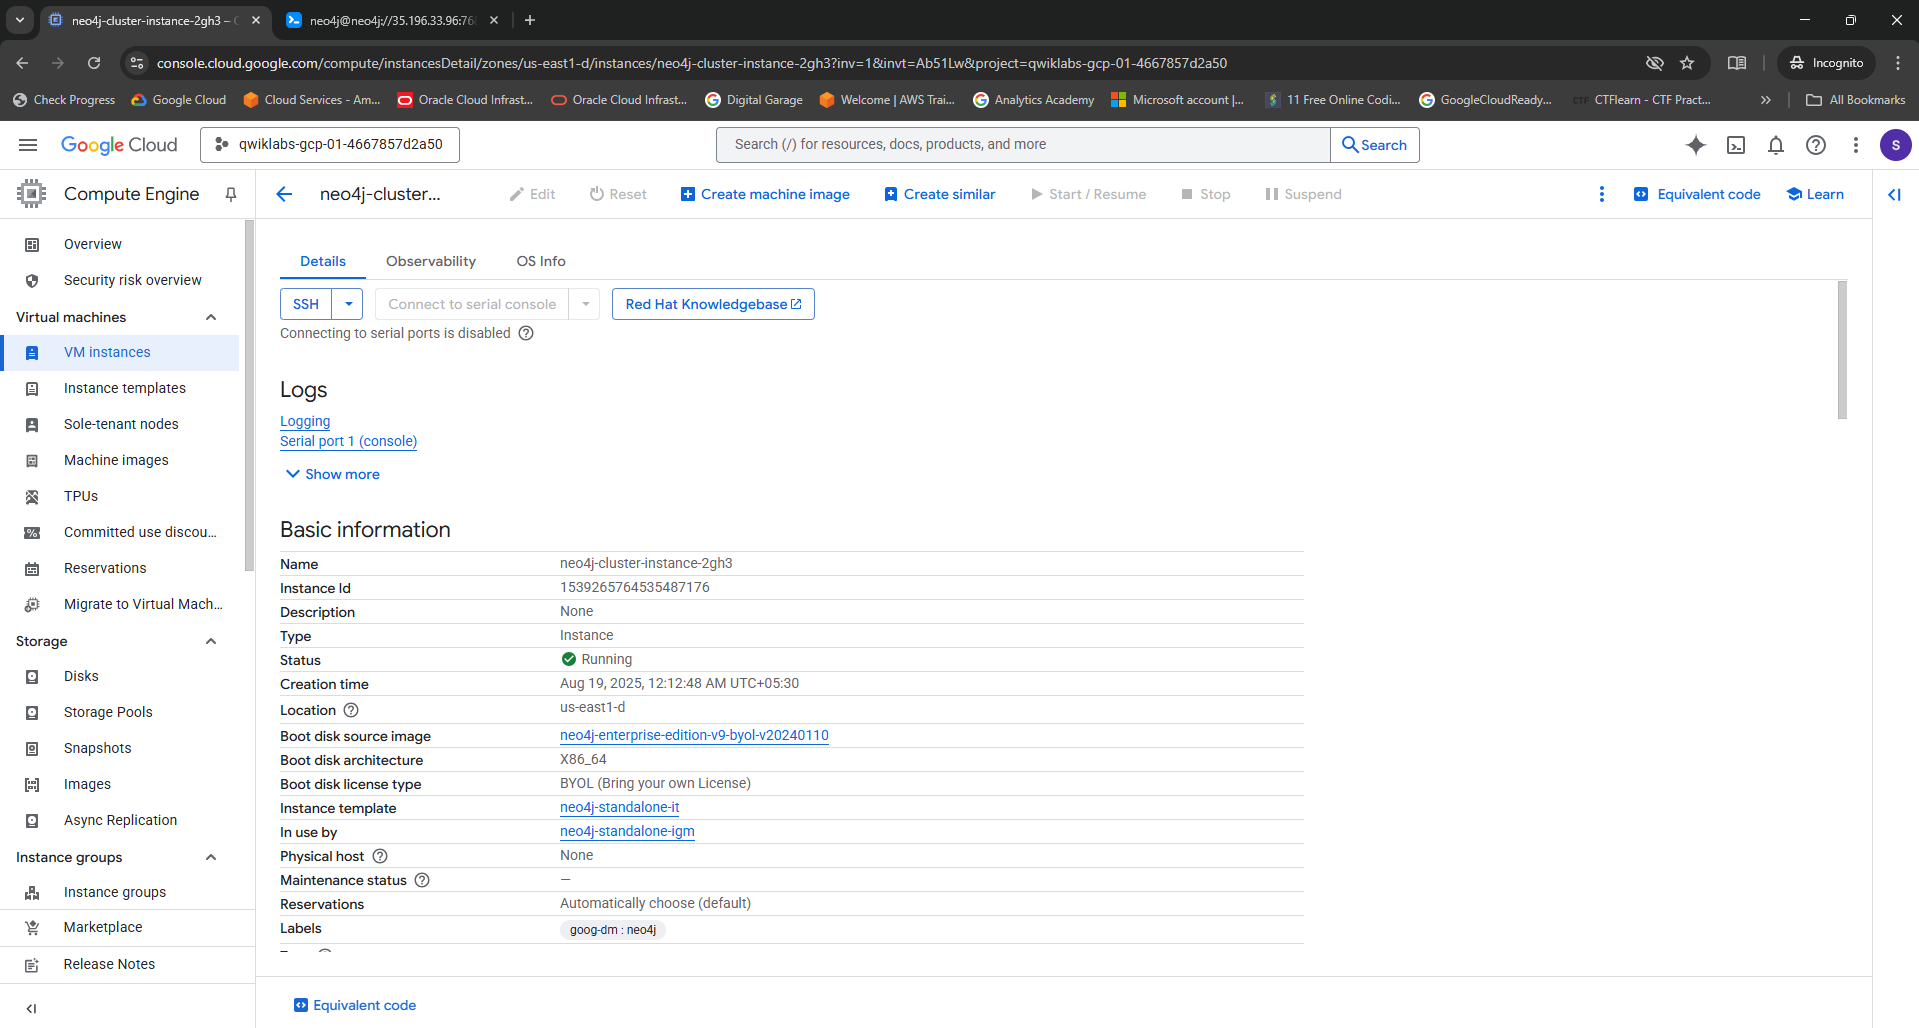The width and height of the screenshot is (1919, 1028).
Task: Click the help icon beside Location
Action: click(351, 710)
